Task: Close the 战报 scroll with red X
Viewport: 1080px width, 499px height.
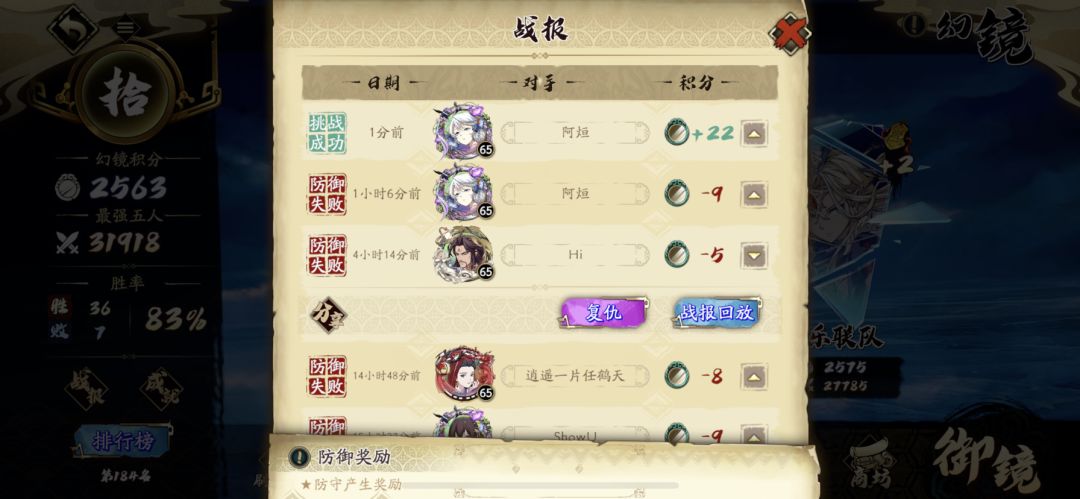Action: pyautogui.click(x=789, y=33)
